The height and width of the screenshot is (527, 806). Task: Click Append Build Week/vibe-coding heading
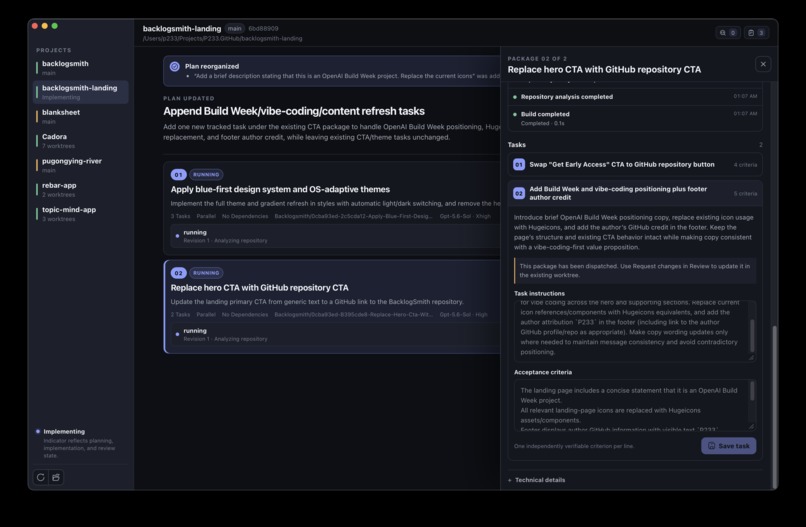tap(294, 111)
